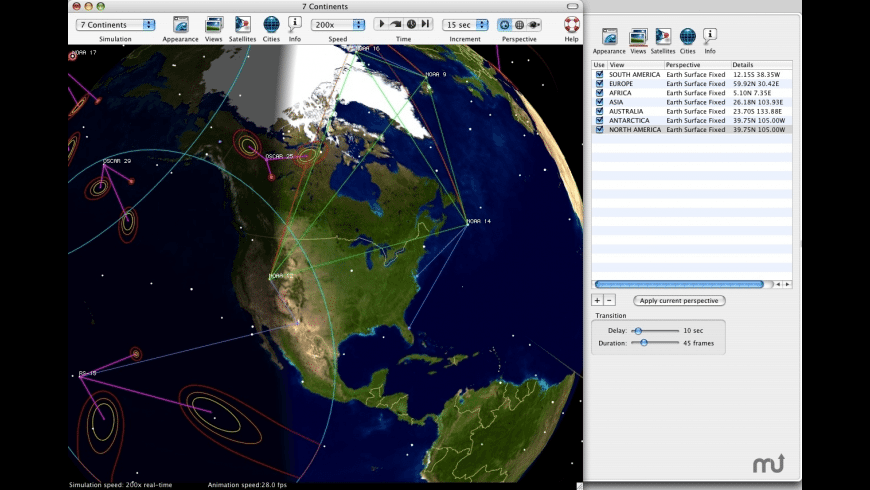Disable the ANTARCTICA view checkbox
870x490 pixels.
coord(599,120)
